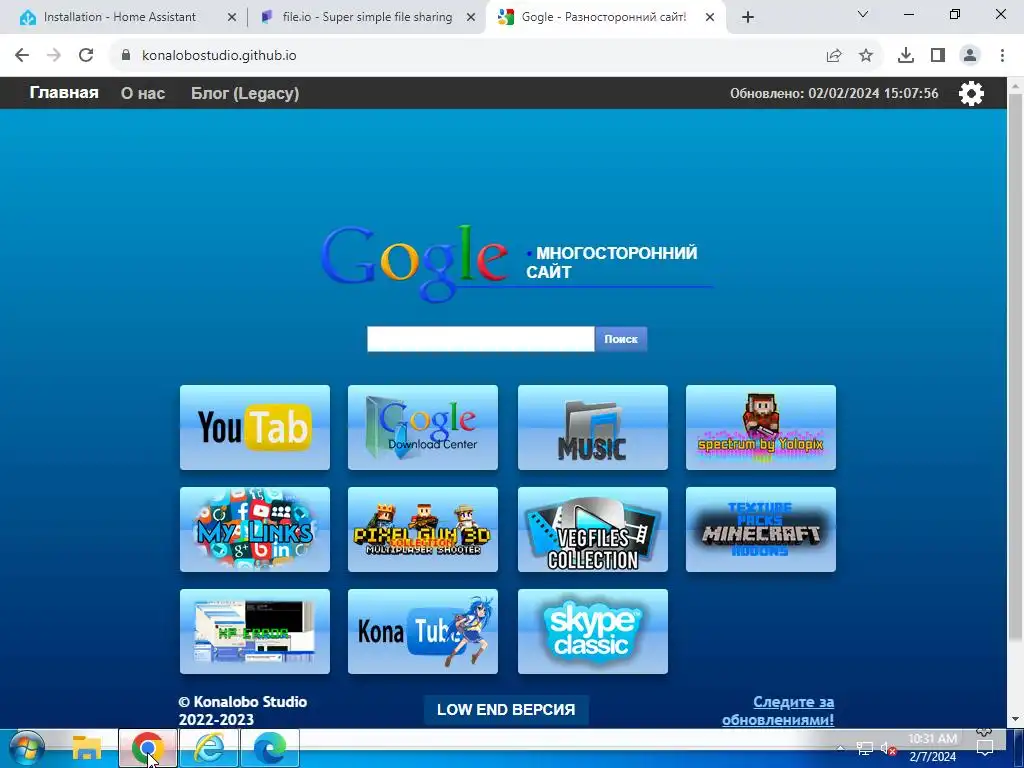This screenshot has width=1024, height=768.
Task: Click the Konalobo Studio copyright text
Action: point(243,711)
